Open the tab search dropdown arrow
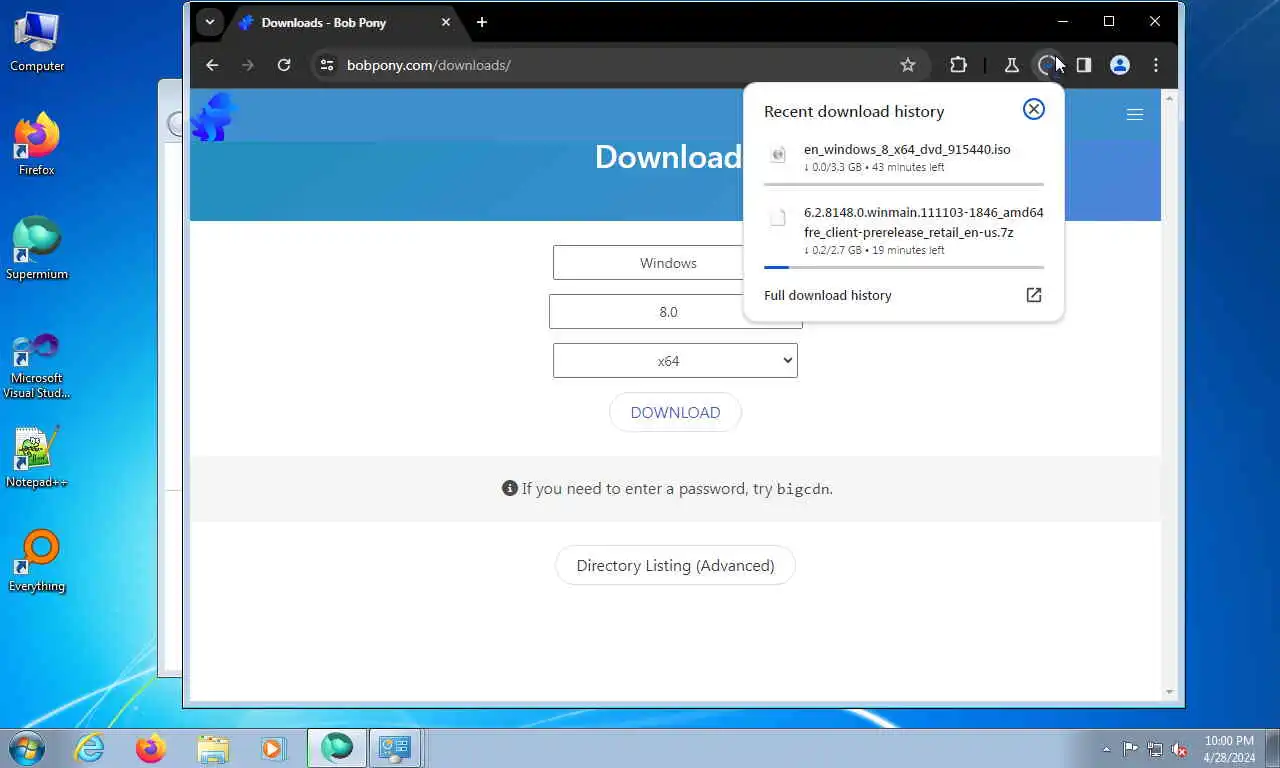The image size is (1280, 768). point(209,22)
